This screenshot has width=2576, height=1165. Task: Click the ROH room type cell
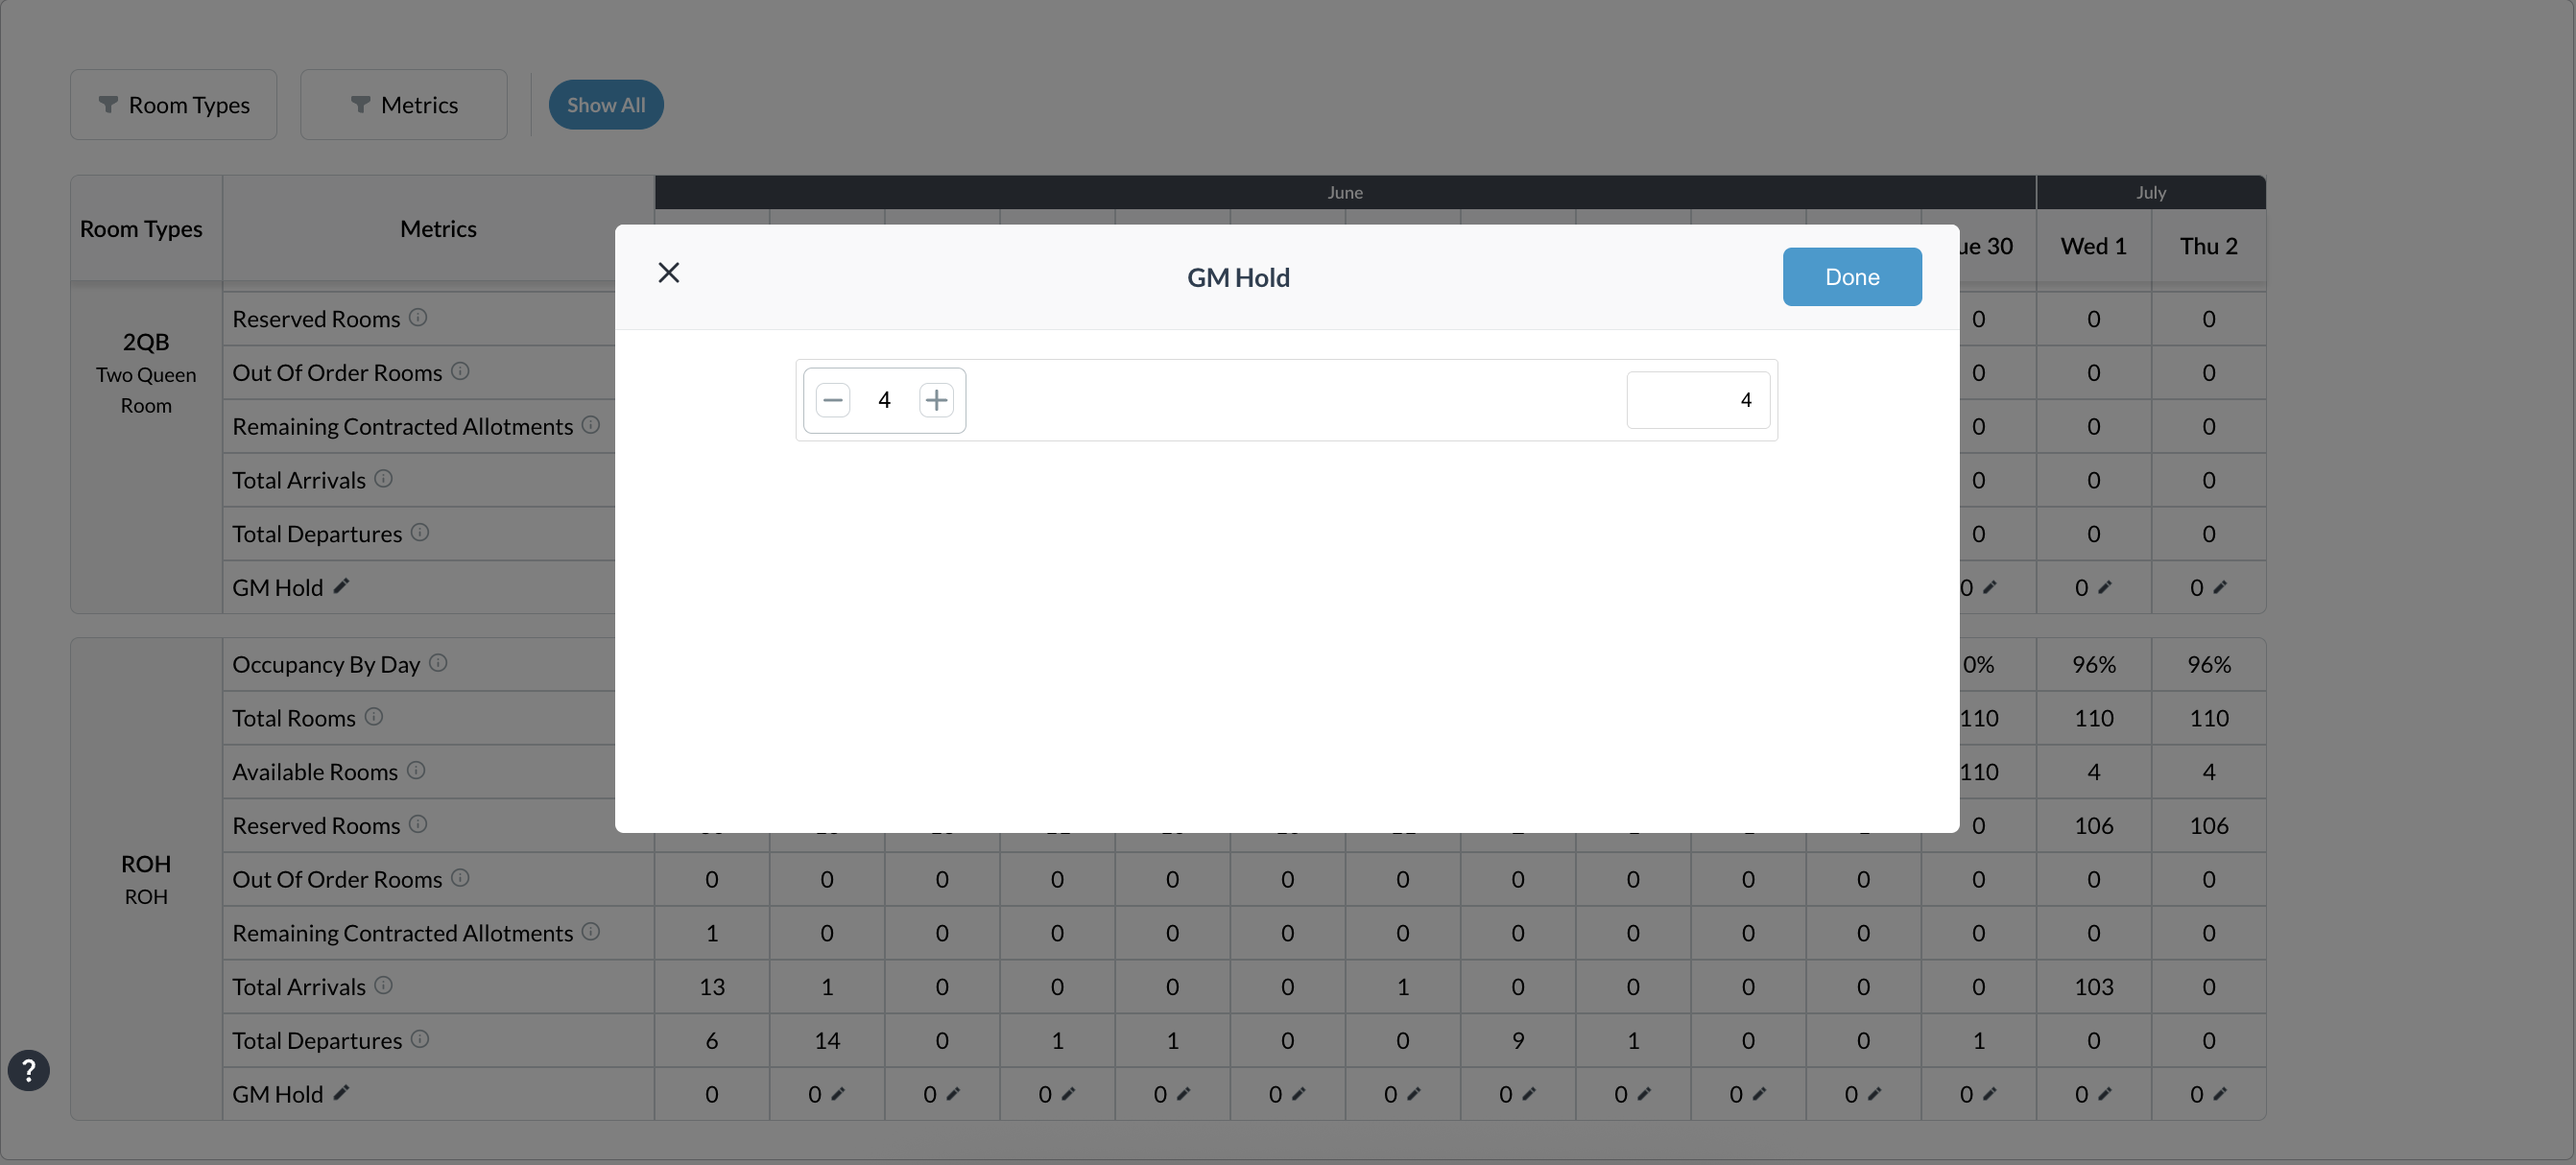[x=146, y=879]
